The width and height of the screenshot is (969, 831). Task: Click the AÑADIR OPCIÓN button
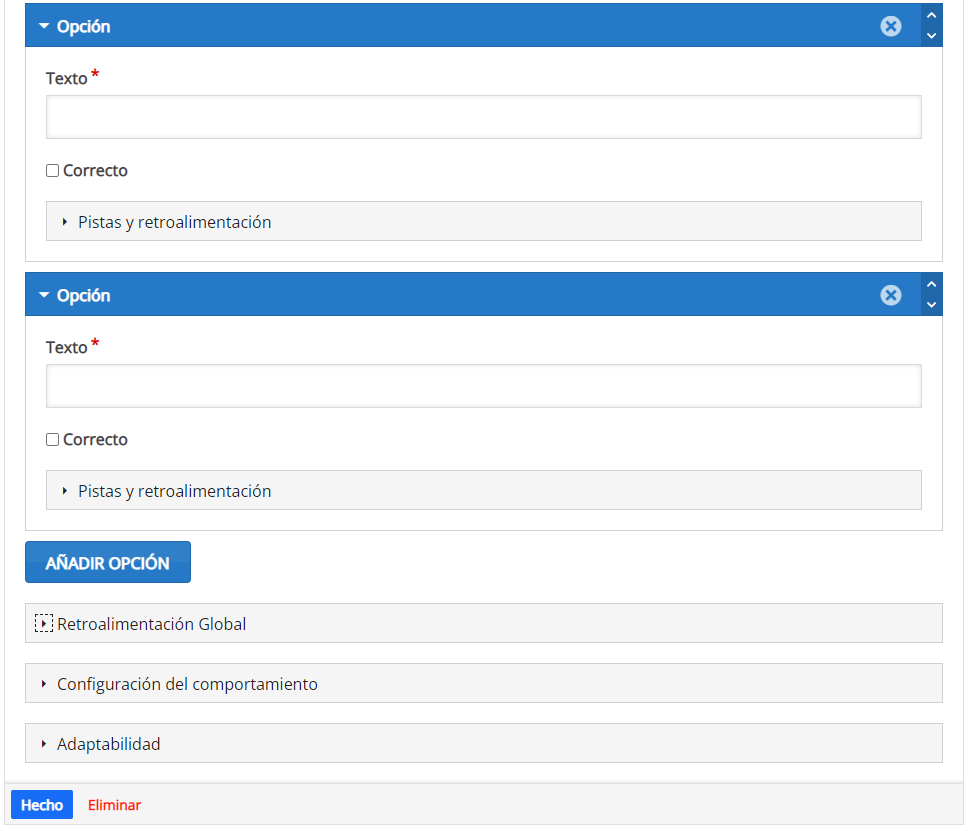coord(108,563)
